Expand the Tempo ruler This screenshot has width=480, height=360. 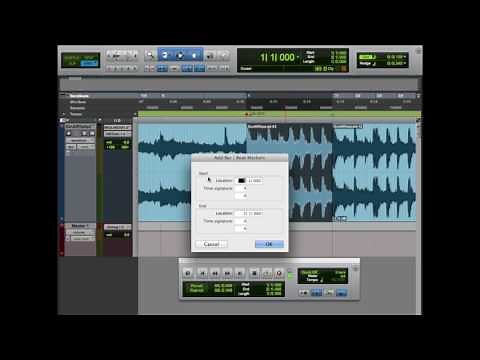click(x=64, y=114)
